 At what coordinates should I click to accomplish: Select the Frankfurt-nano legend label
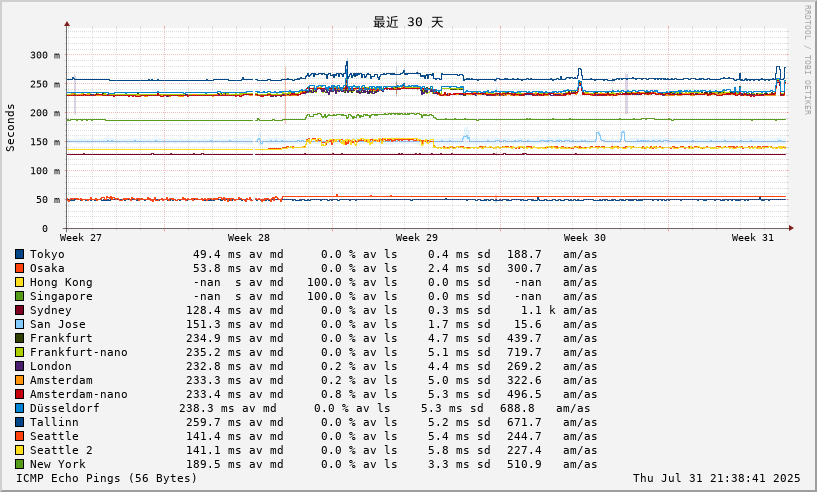(79, 352)
